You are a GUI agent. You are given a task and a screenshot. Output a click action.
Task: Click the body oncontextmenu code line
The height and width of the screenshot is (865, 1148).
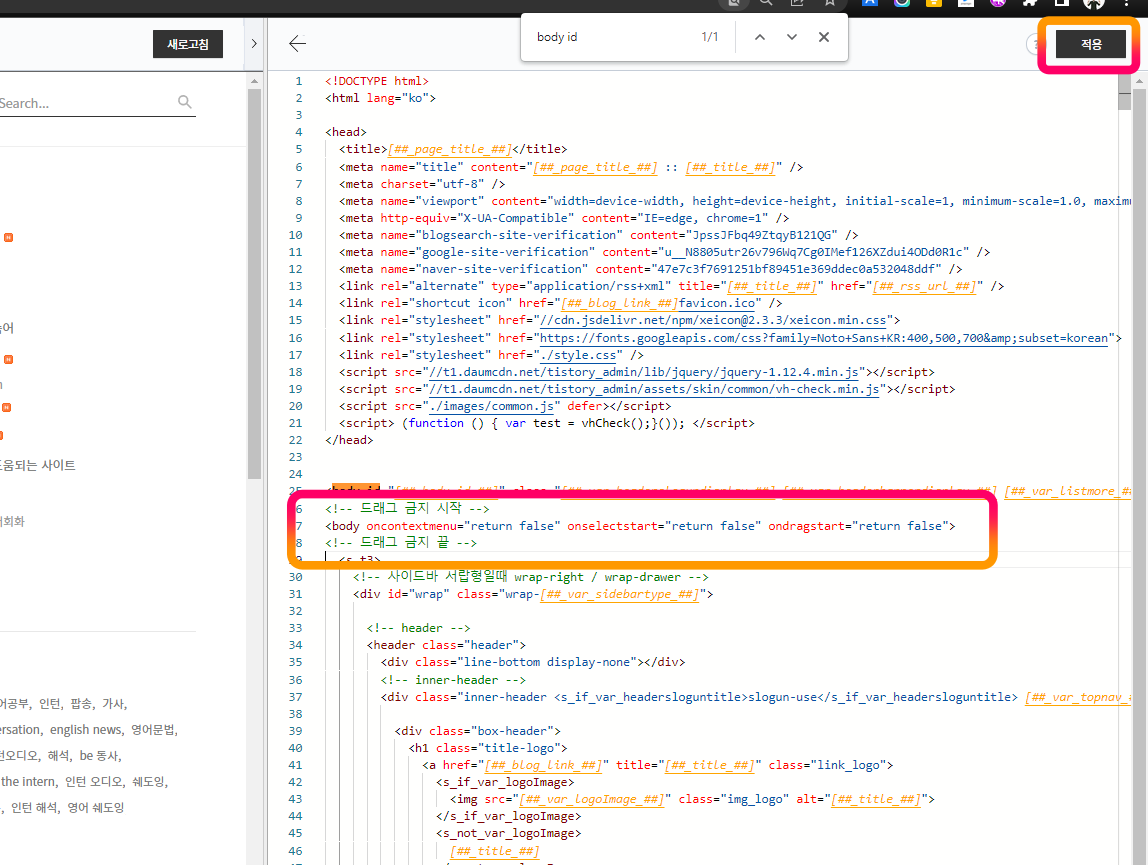pyautogui.click(x=640, y=526)
